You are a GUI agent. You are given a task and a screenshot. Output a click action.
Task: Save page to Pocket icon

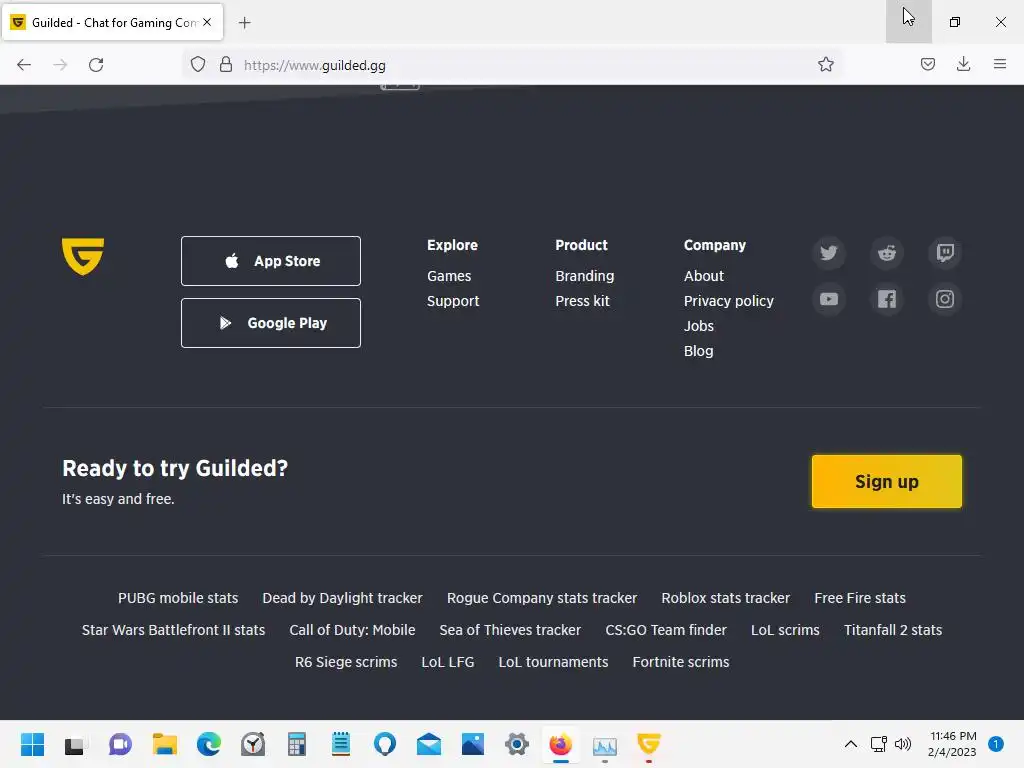927,64
